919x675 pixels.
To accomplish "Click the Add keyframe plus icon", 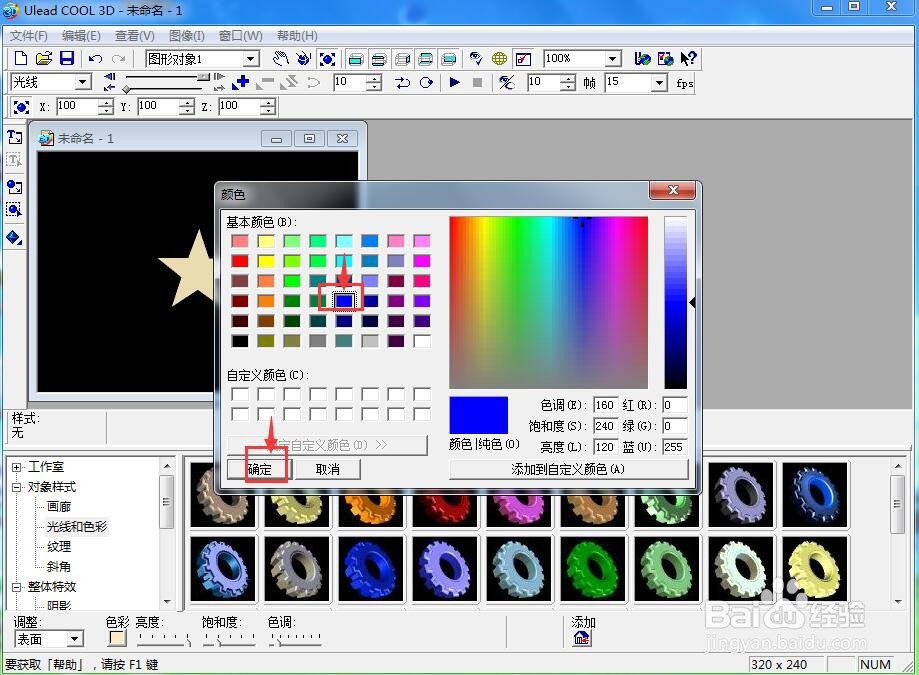I will [240, 83].
